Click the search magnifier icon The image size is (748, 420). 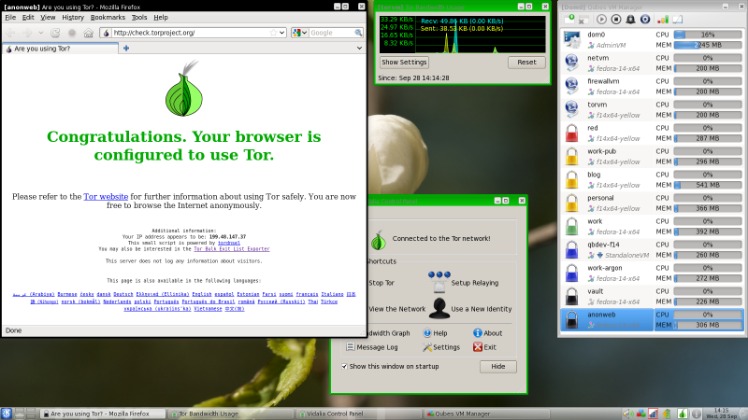(358, 32)
